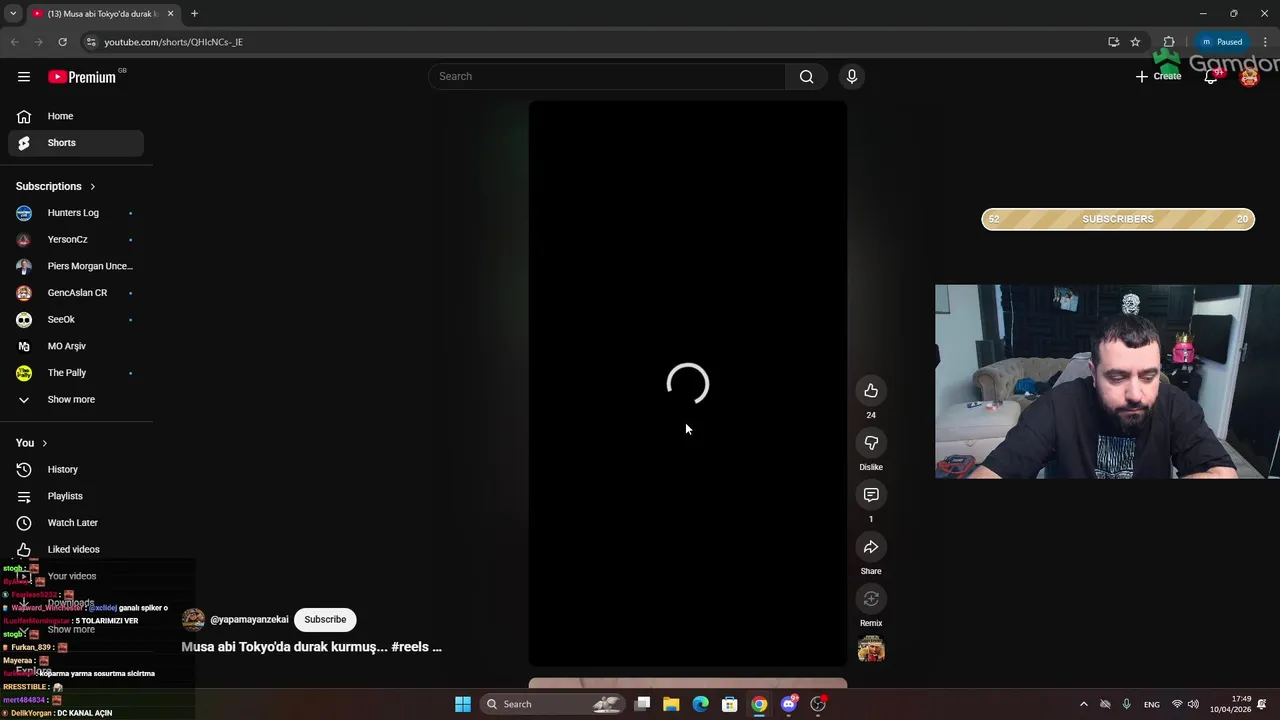
Task: Open a new Chrome tab
Action: [x=194, y=14]
